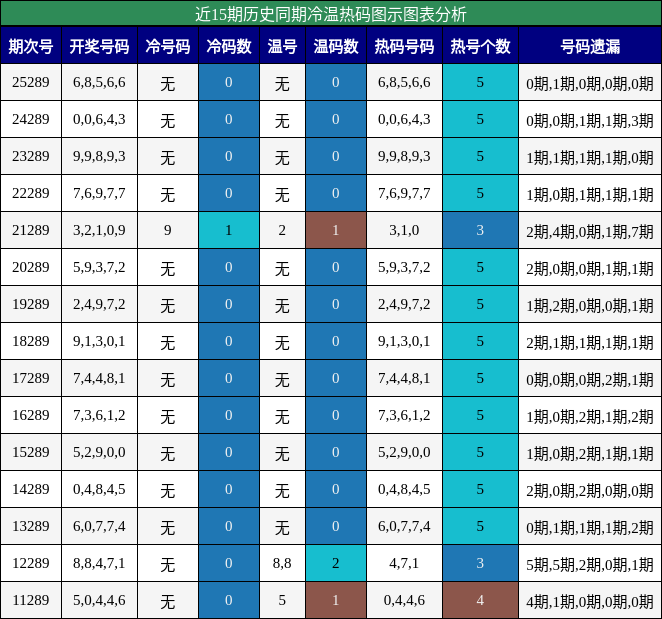This screenshot has height=619, width=662.
Task: Click warm number 5 in row 11289
Action: click(282, 600)
